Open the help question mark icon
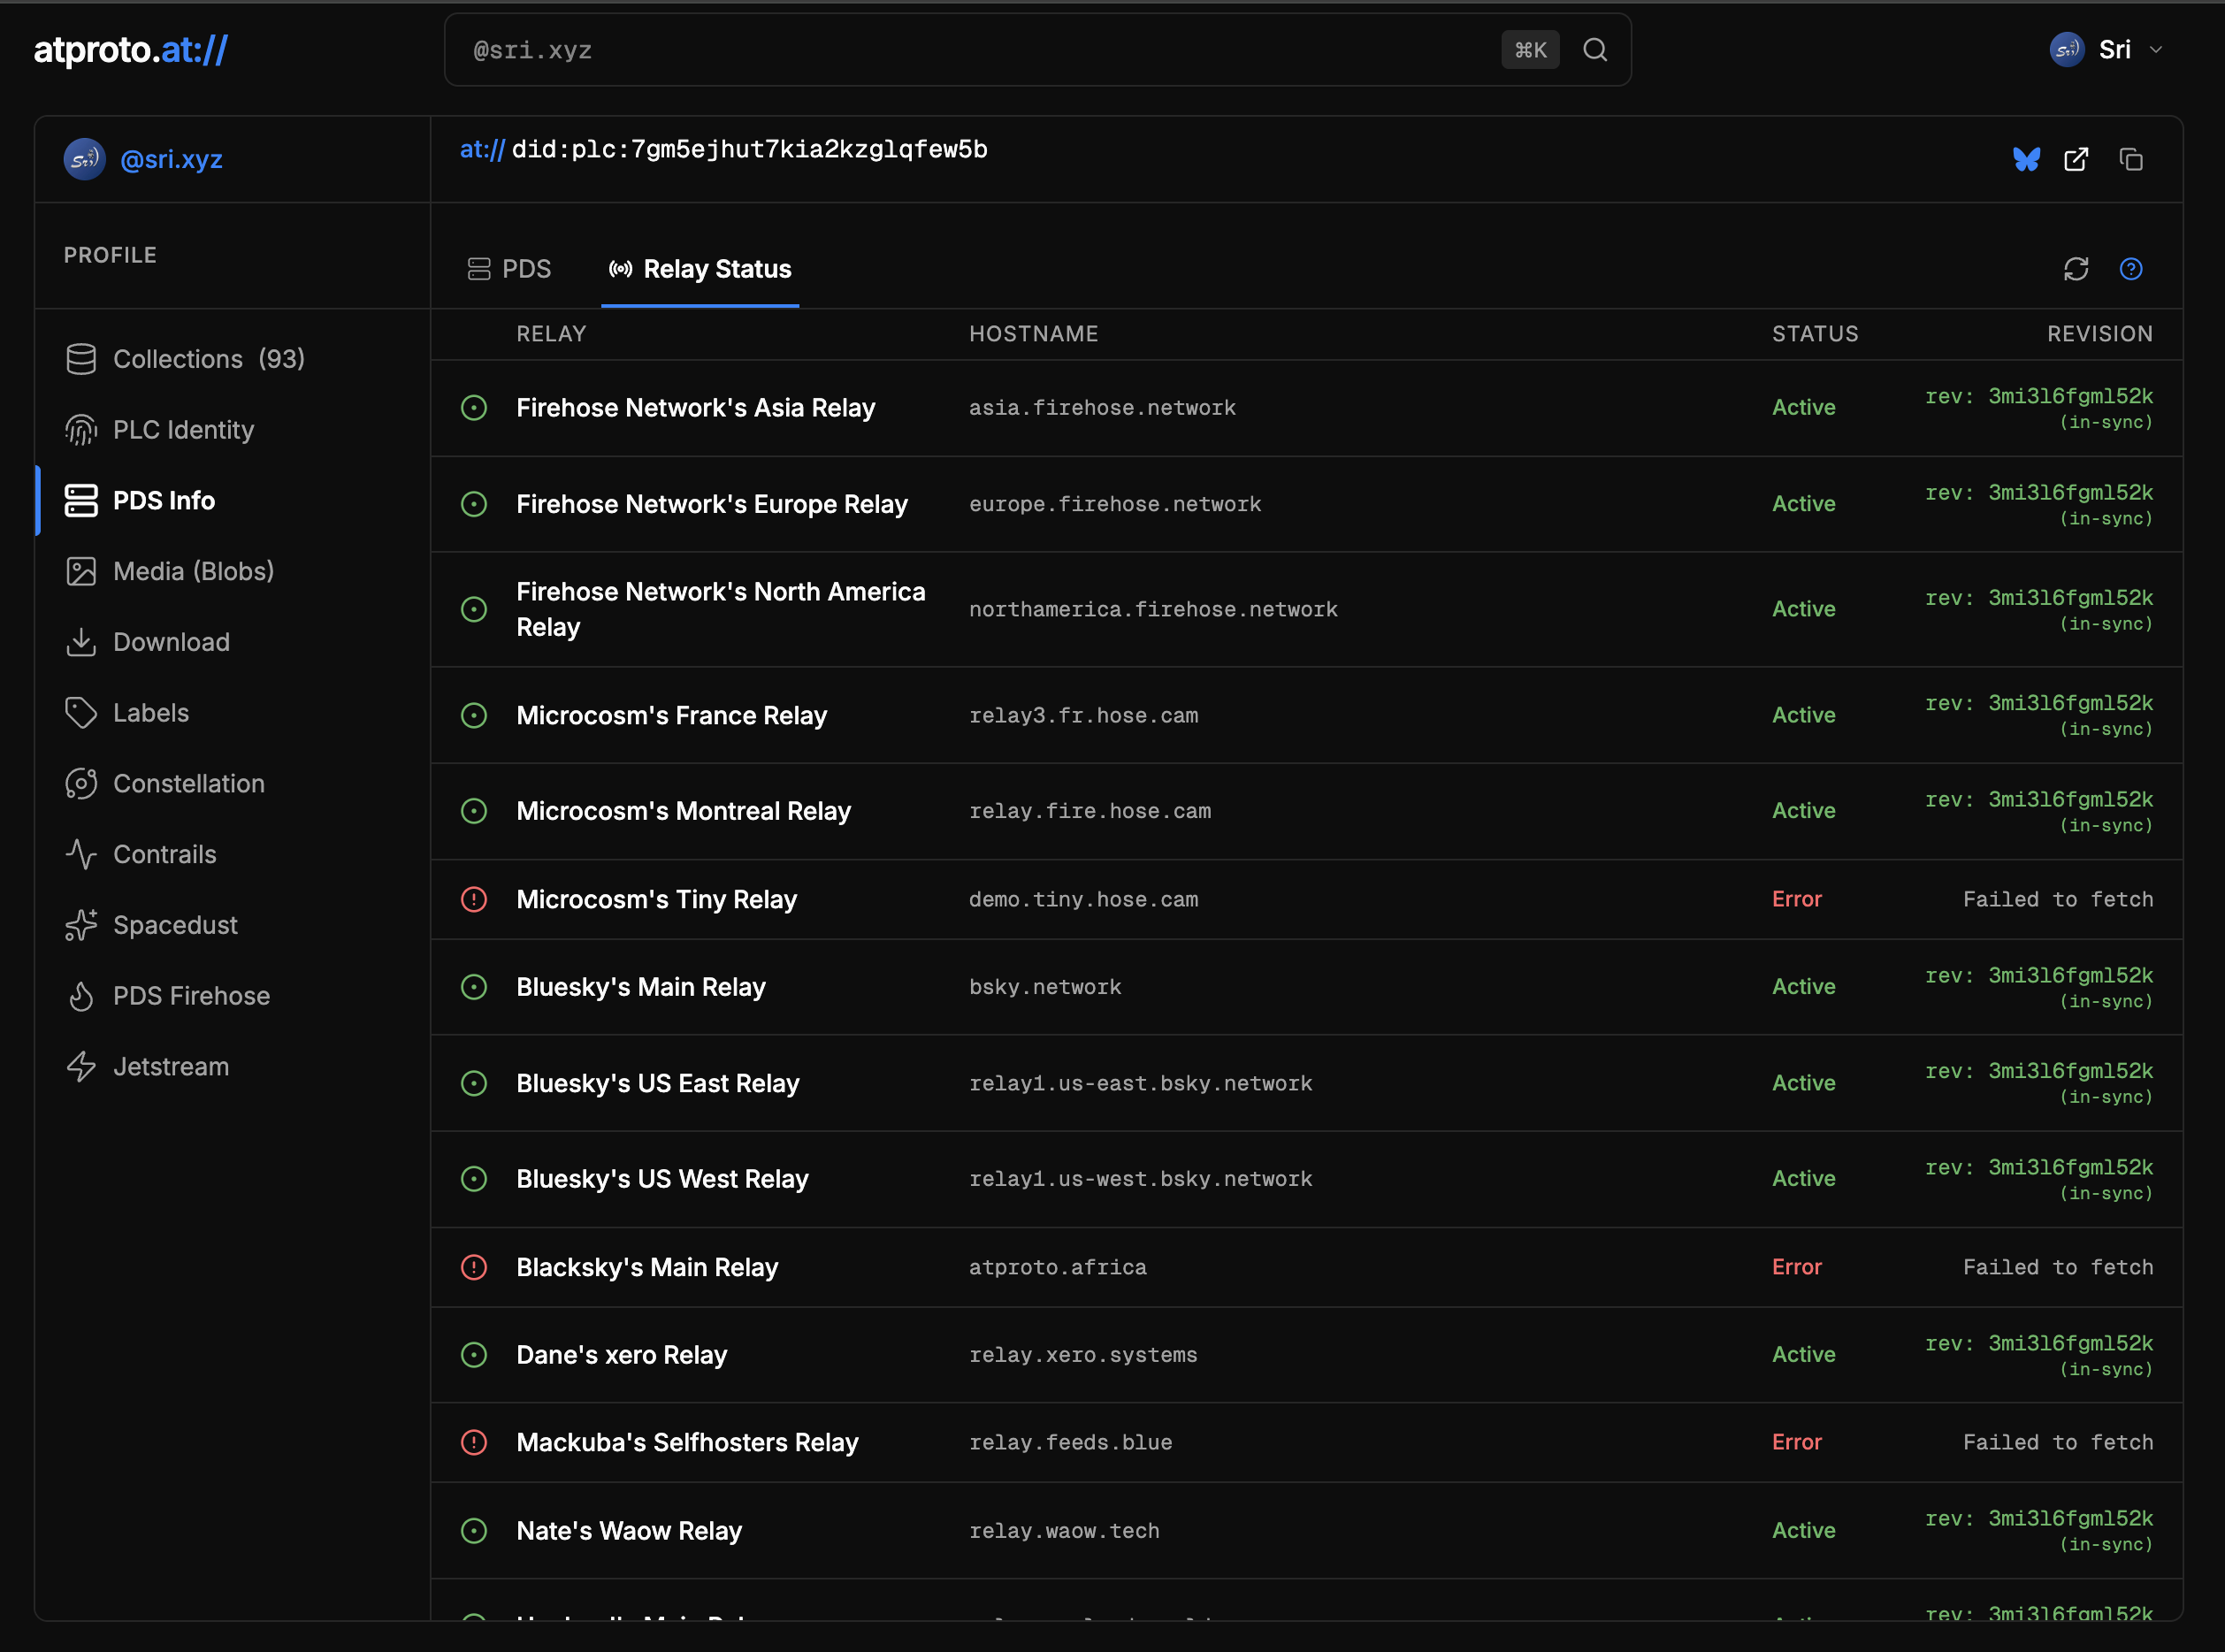Screen dimensions: 2225x1652 2130,269
